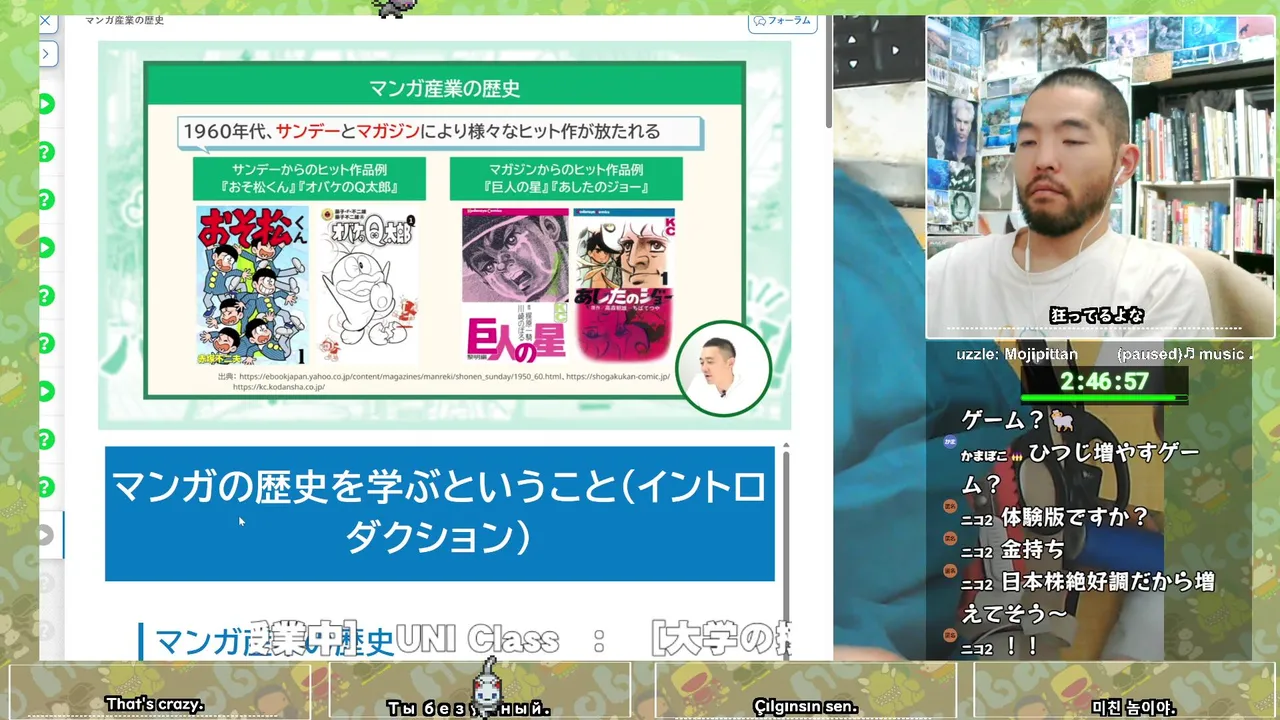Click the 巨人の星 manga cover image

515,284
